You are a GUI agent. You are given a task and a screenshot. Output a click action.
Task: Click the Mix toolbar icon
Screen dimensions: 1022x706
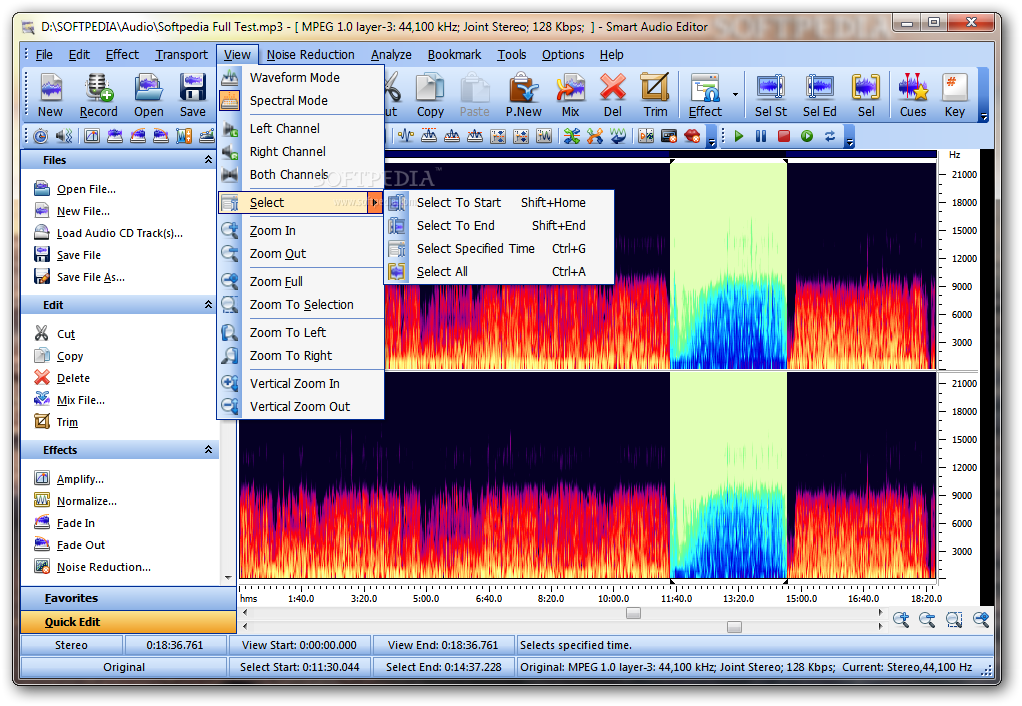click(x=570, y=95)
